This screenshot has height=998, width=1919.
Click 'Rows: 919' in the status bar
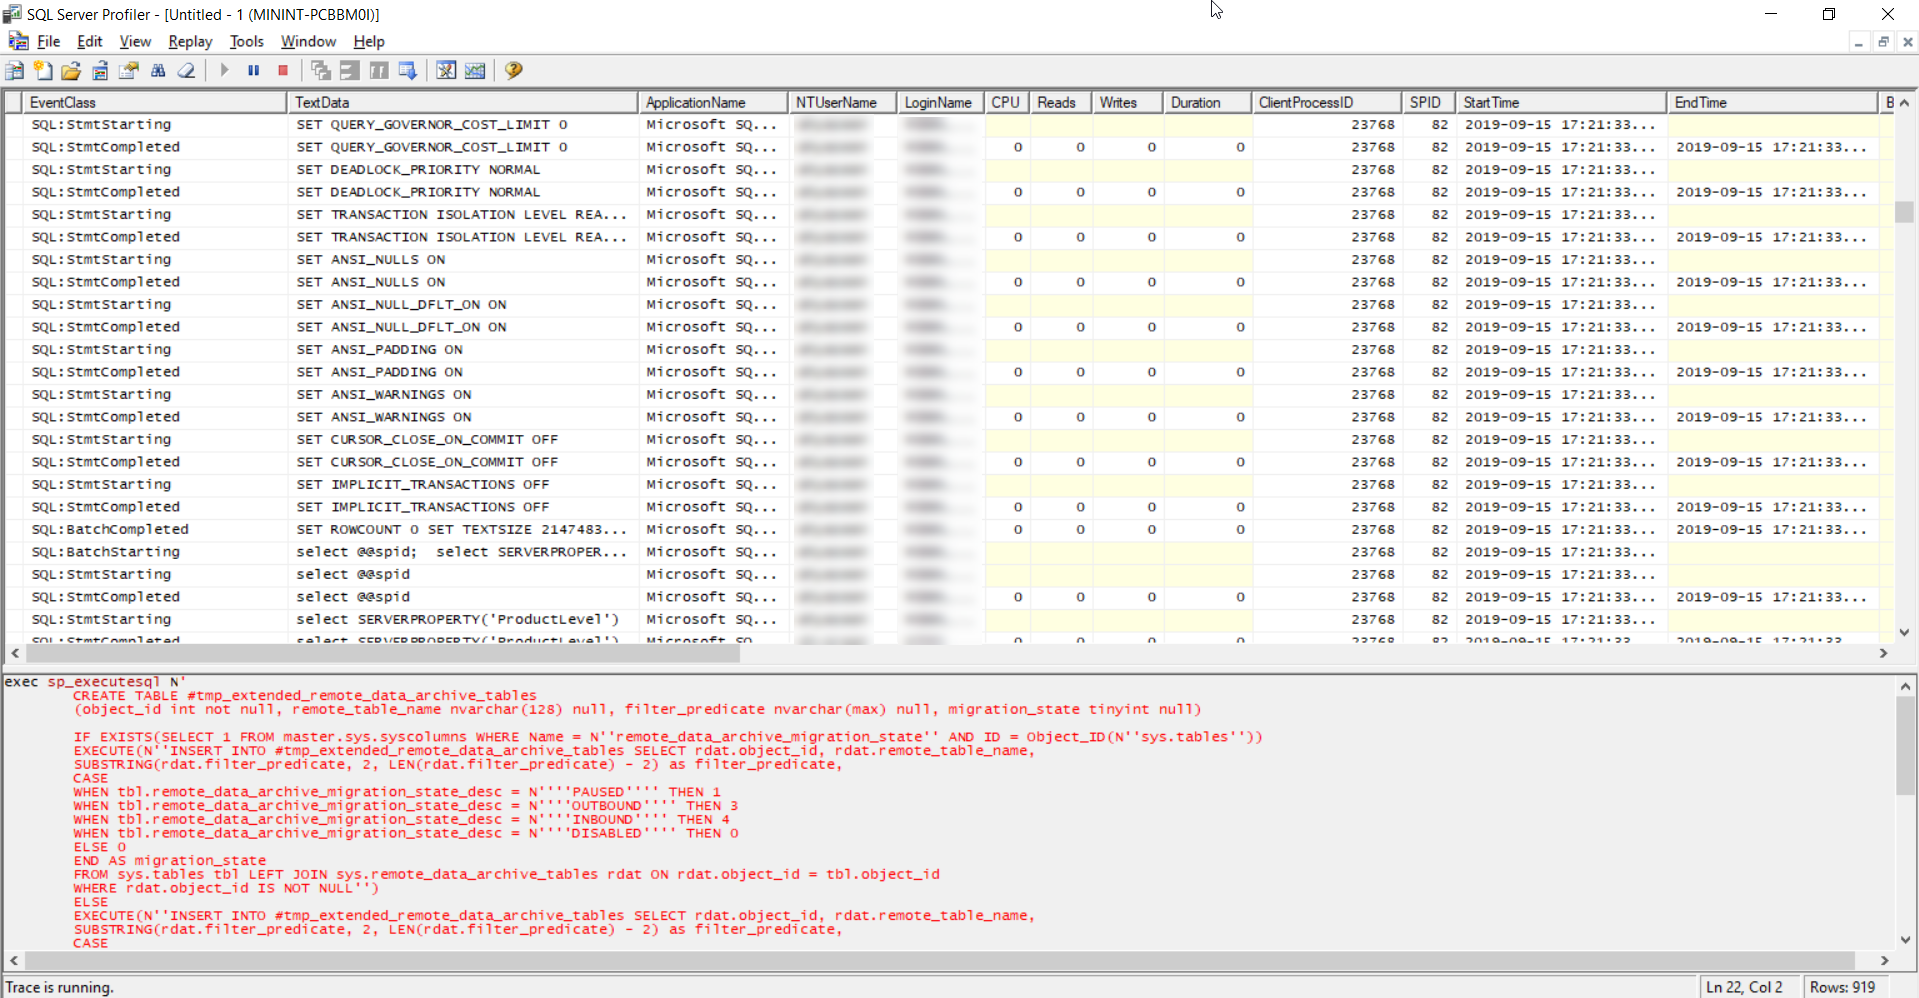[x=1842, y=987]
